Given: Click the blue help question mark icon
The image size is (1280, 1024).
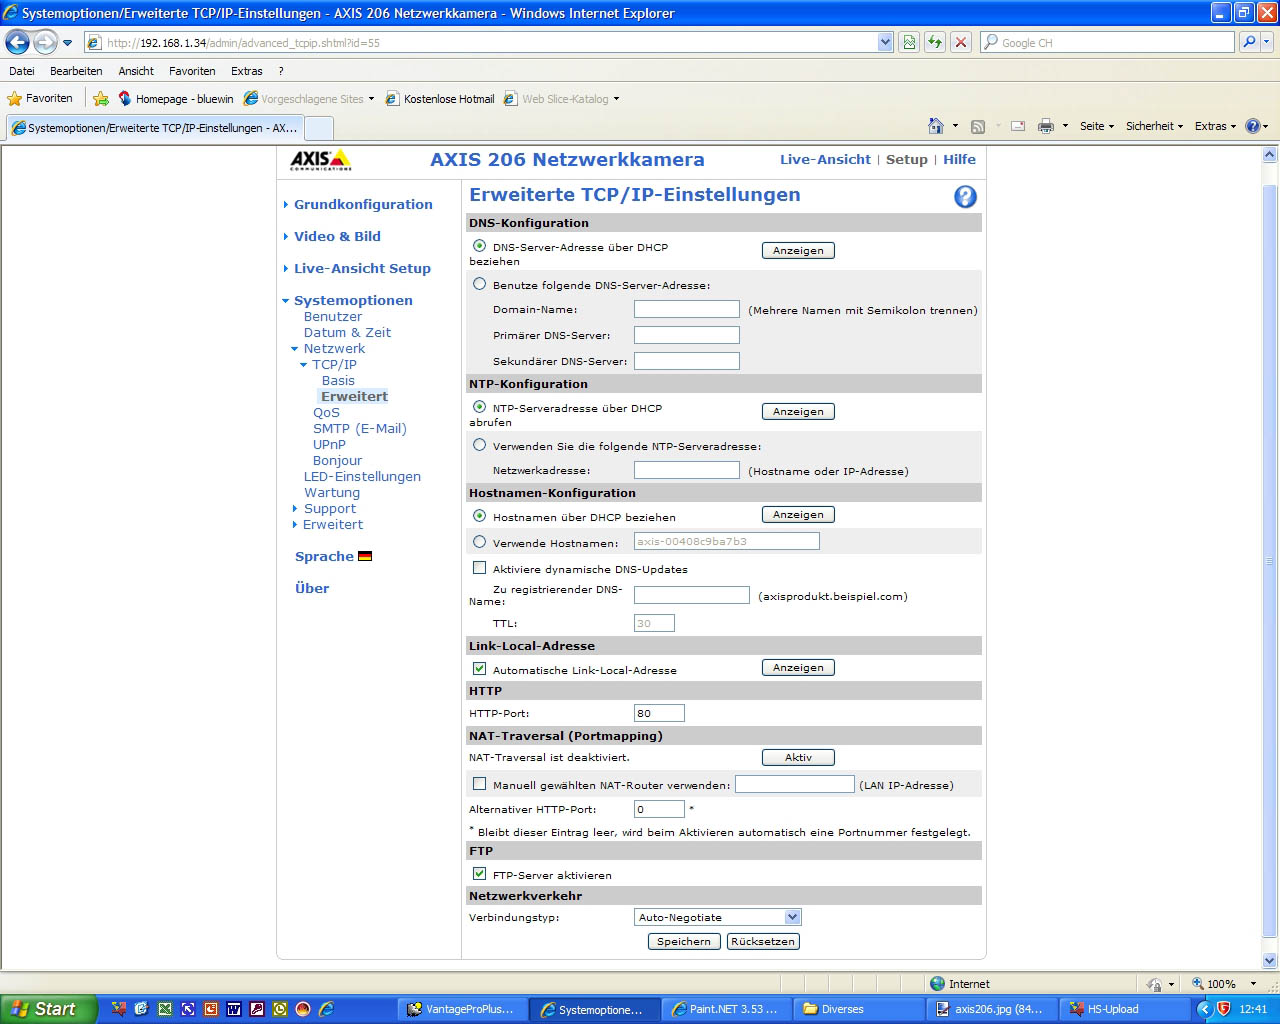Looking at the screenshot, I should click(x=965, y=197).
